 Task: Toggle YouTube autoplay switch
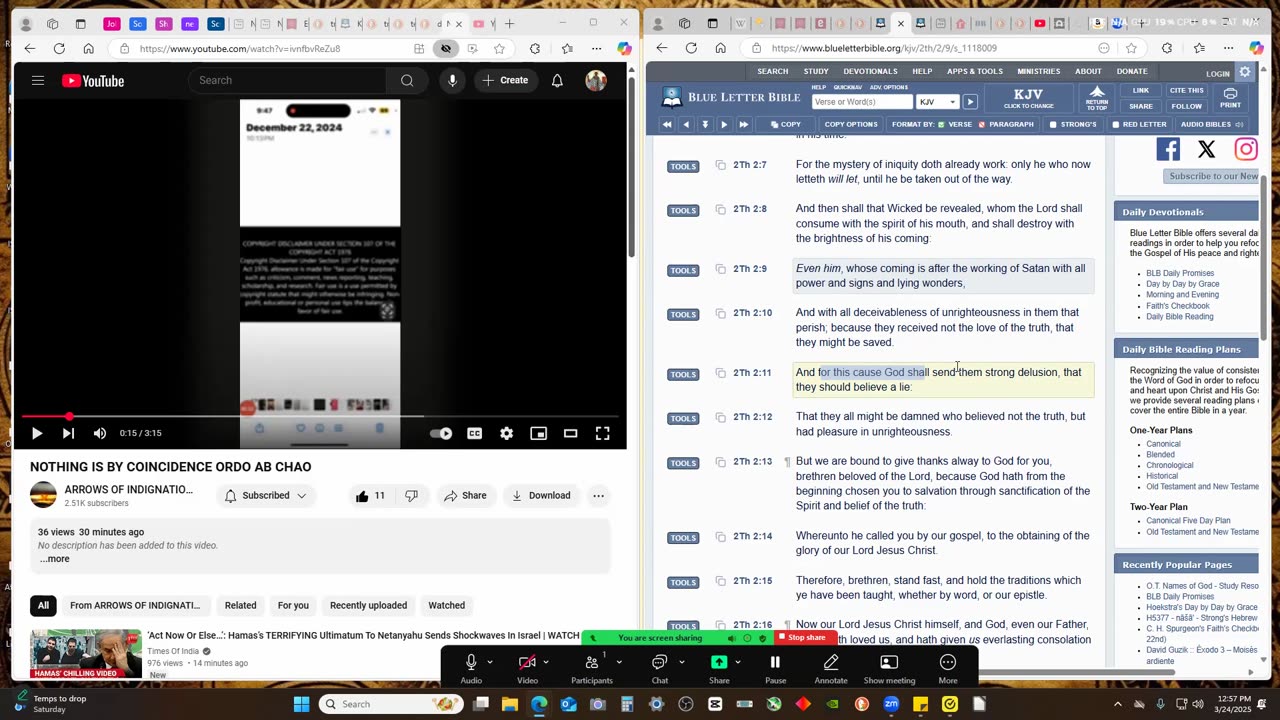(x=441, y=433)
